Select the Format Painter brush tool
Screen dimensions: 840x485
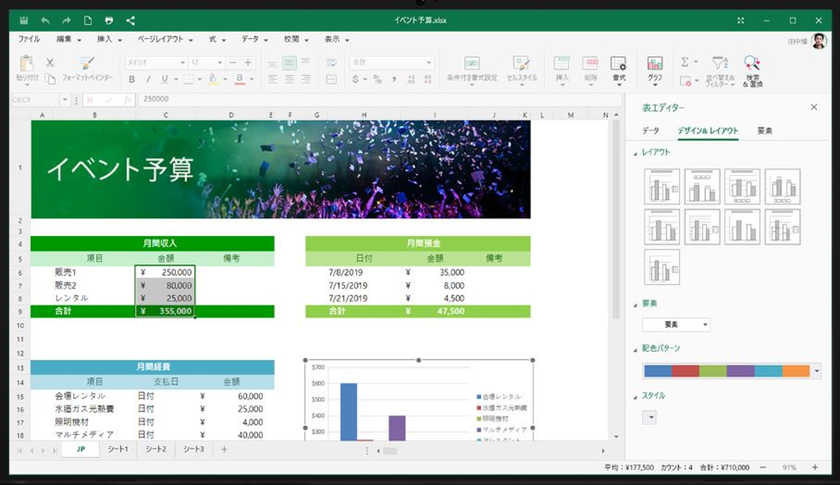point(86,68)
